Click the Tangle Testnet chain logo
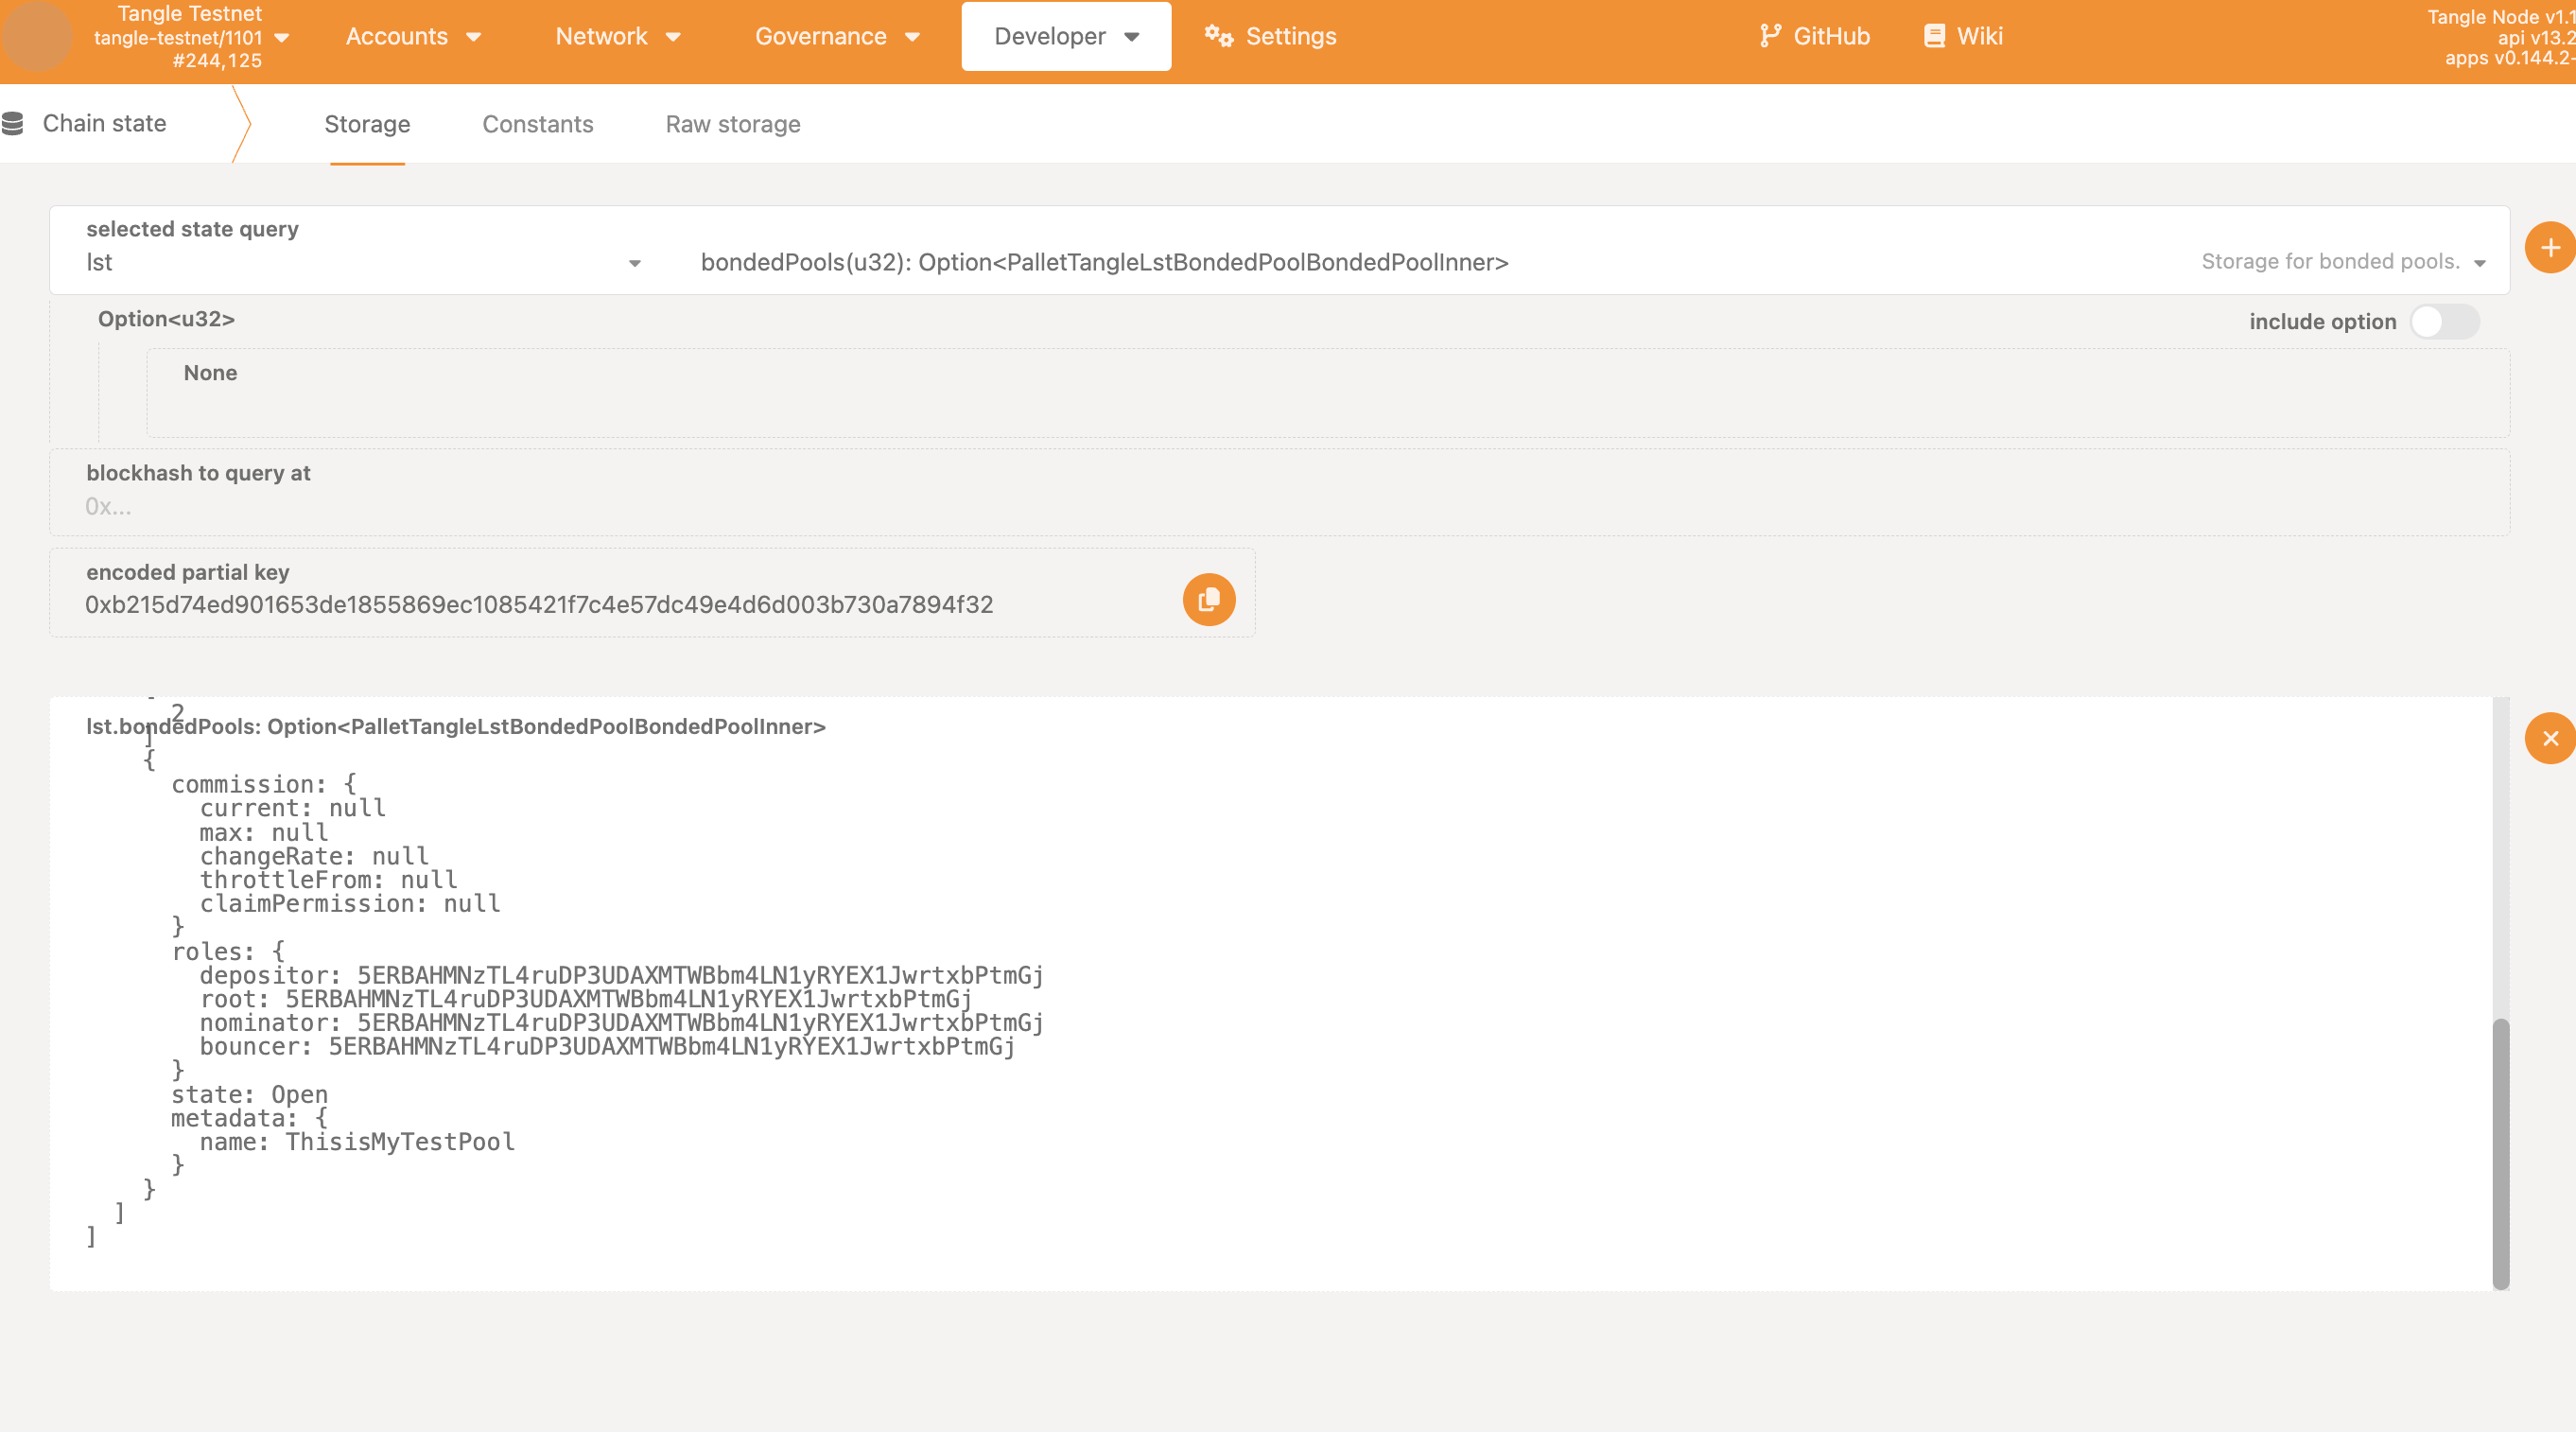Screen dimensions: 2576x1432 [x=37, y=36]
